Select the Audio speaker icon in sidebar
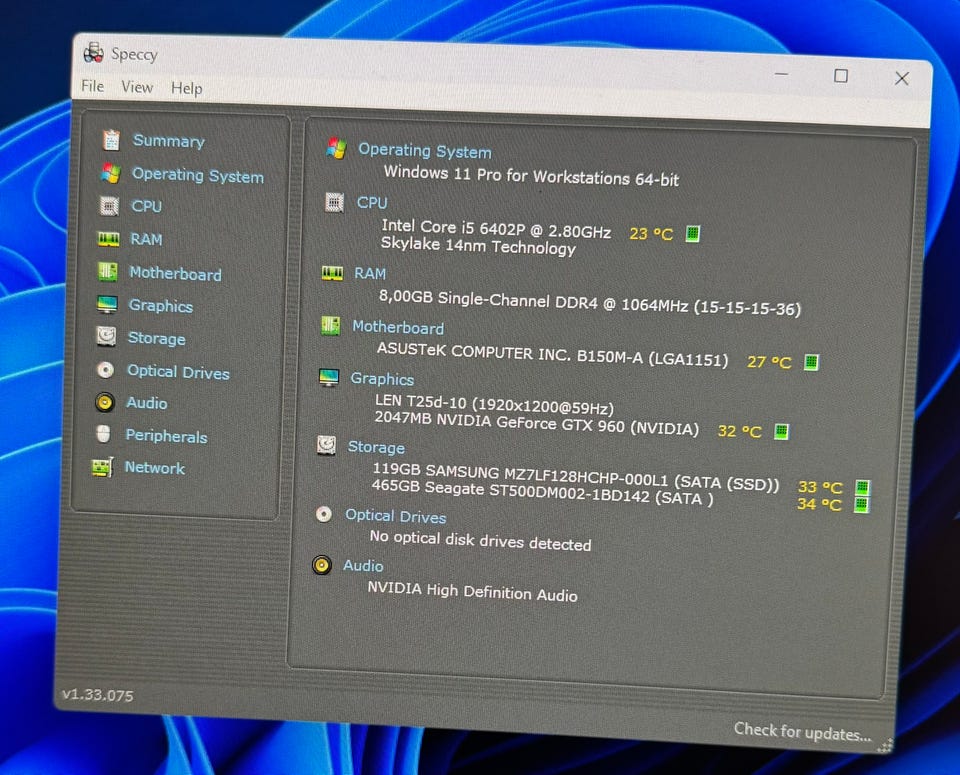 coord(105,402)
